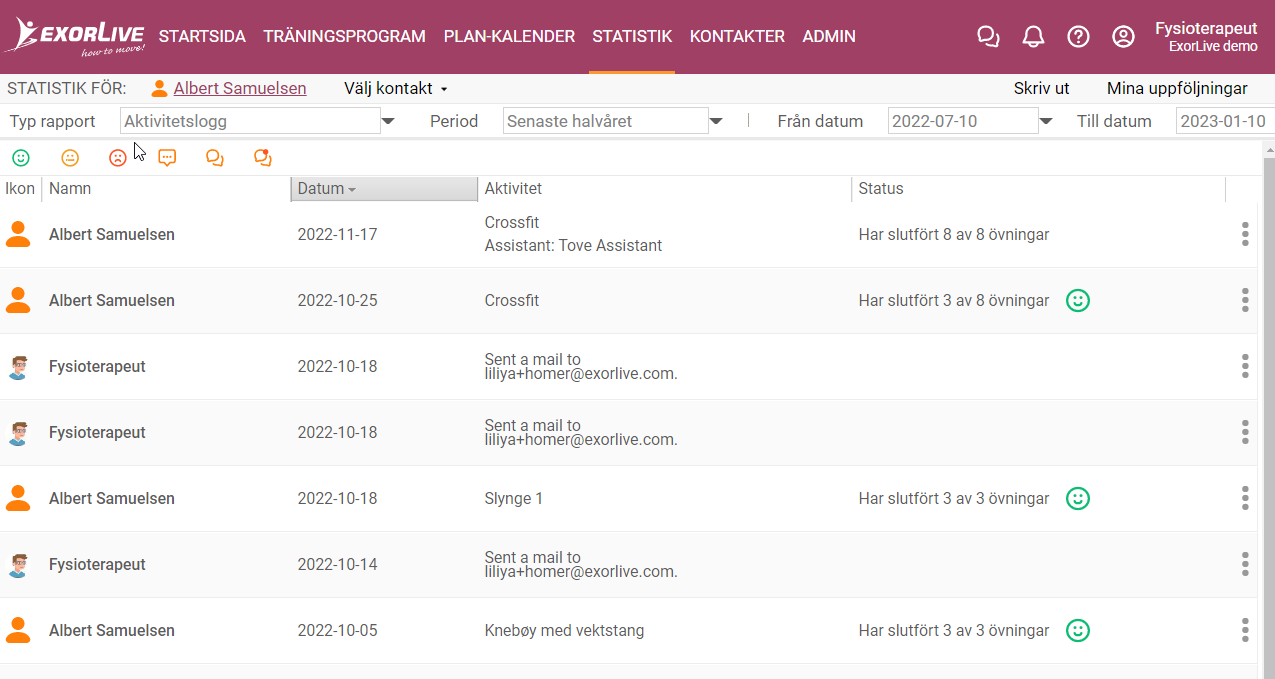The image size is (1275, 679).
Task: Filter by comment bubble with dots
Action: [168, 158]
